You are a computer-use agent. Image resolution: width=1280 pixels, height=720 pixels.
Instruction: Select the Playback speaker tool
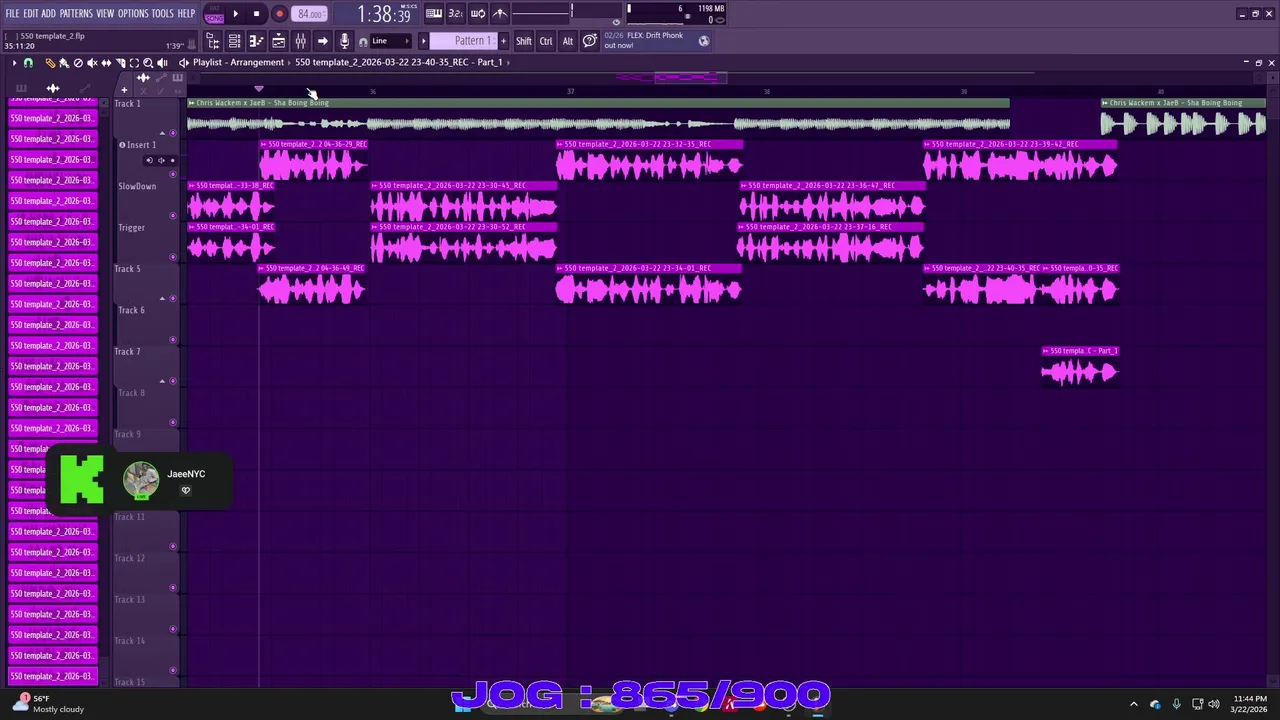click(x=162, y=63)
